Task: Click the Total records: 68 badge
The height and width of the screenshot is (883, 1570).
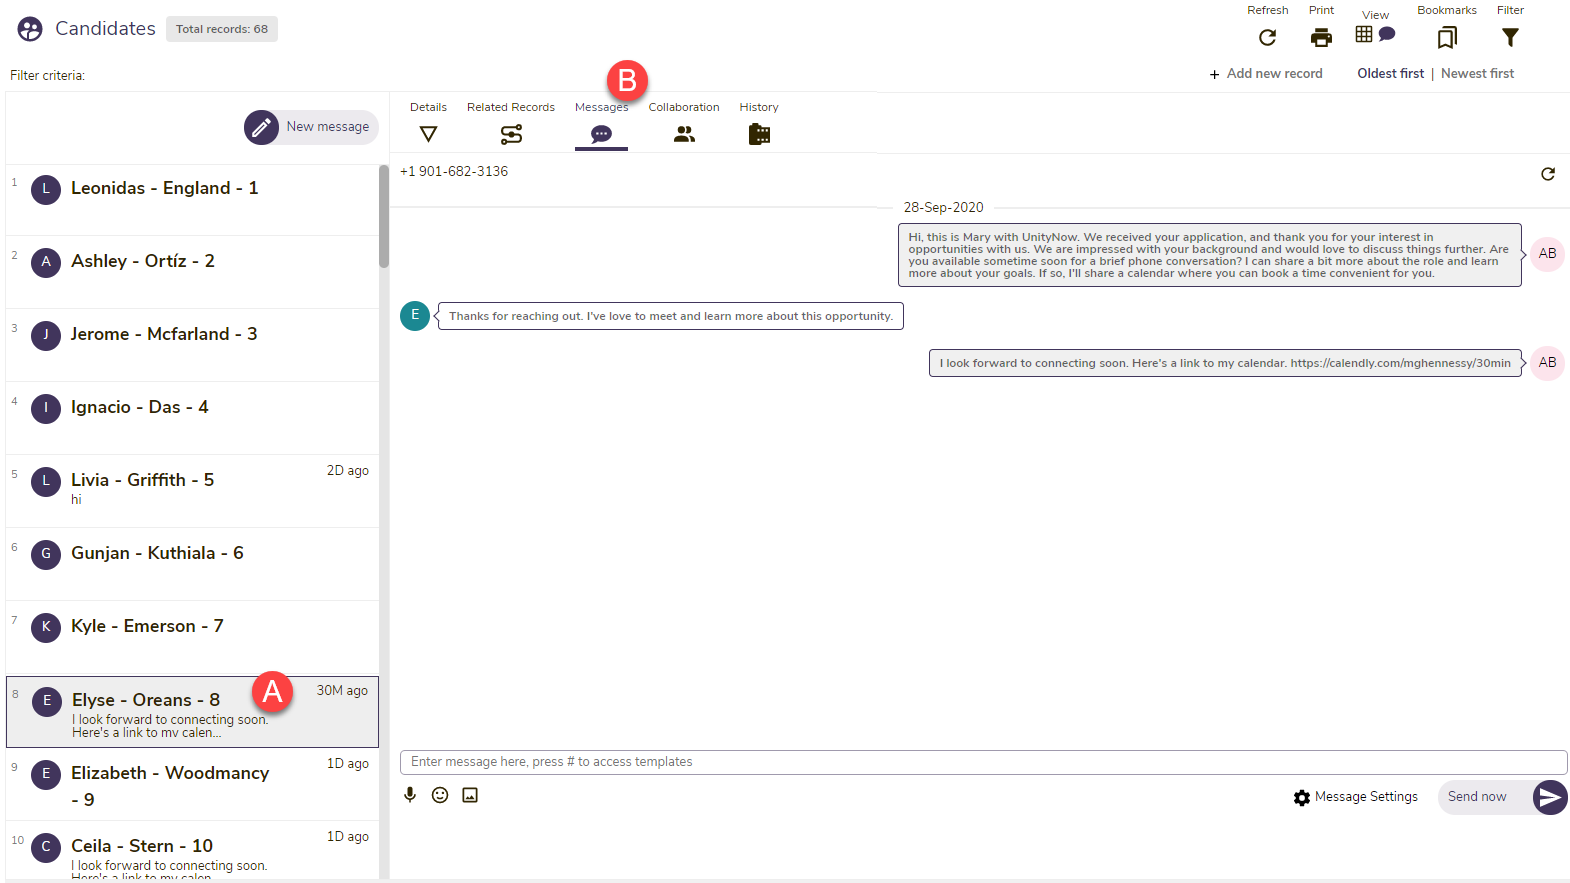Action: coord(222,29)
